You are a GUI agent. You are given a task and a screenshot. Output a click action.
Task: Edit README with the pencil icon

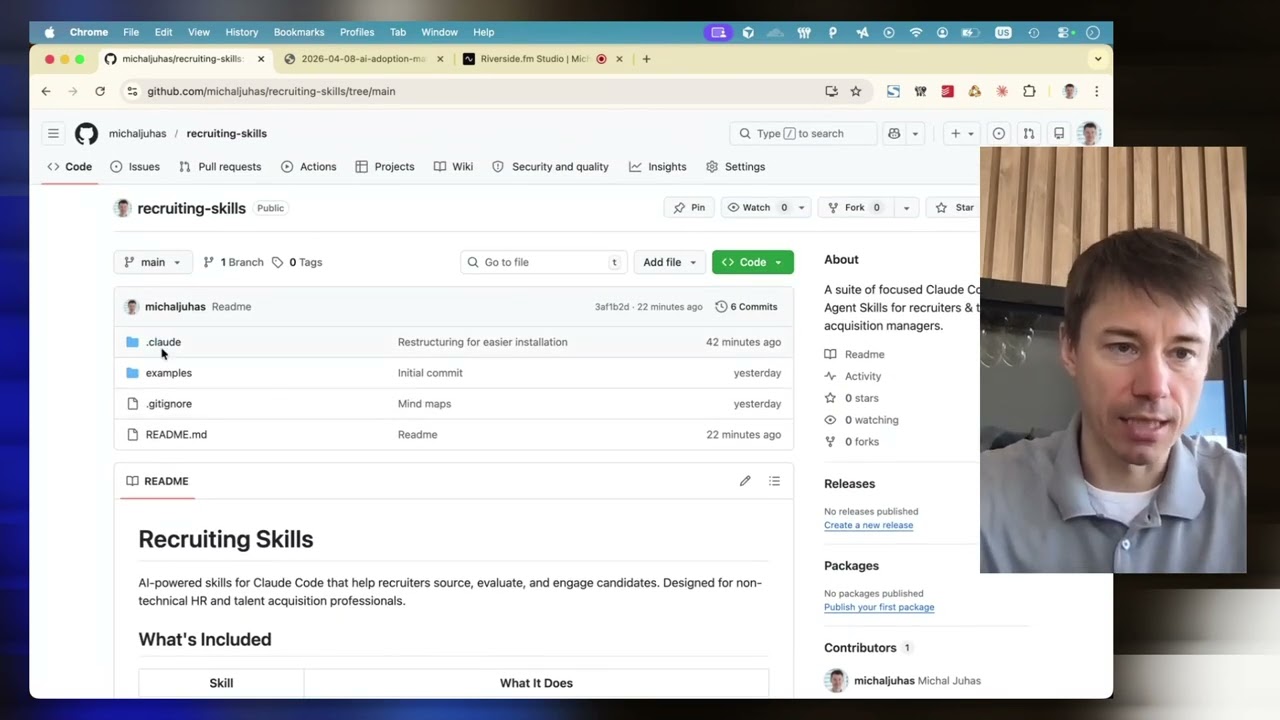[745, 481]
